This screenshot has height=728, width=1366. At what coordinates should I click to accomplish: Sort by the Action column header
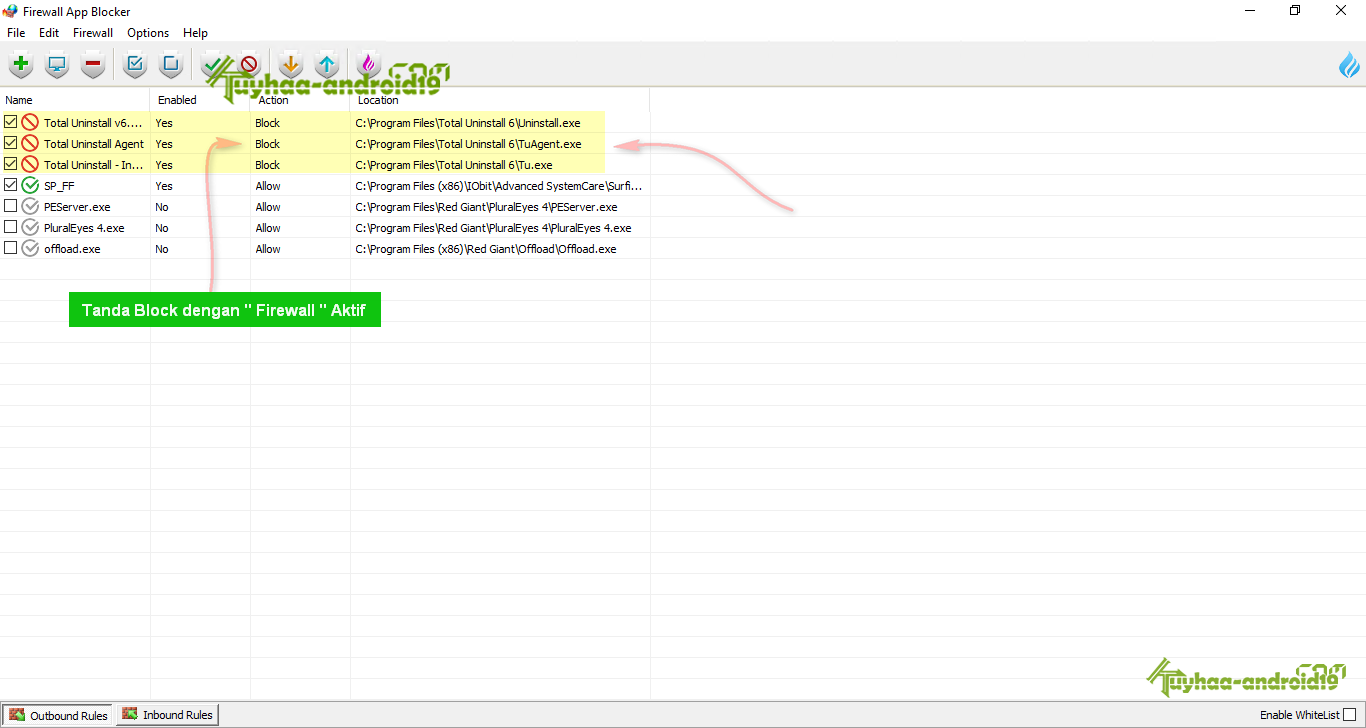[300, 100]
